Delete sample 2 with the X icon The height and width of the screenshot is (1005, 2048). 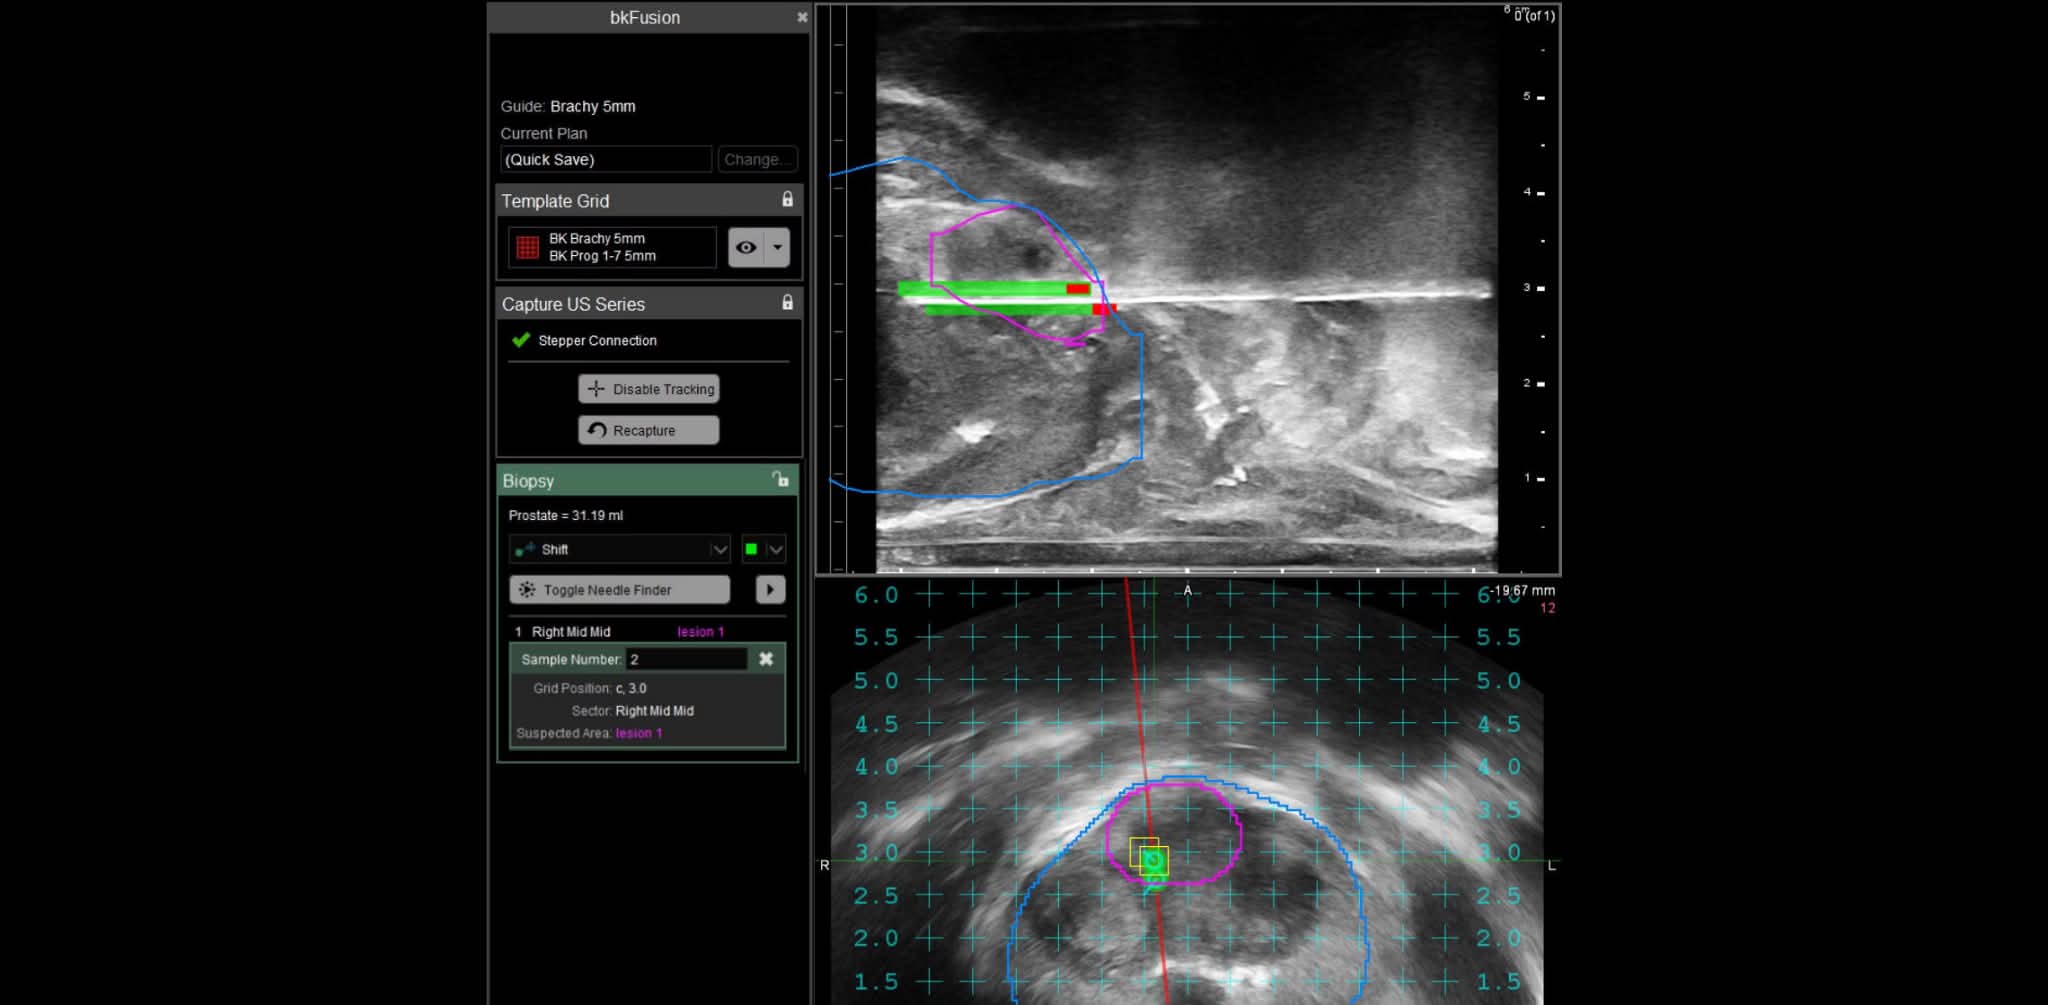[x=766, y=659]
